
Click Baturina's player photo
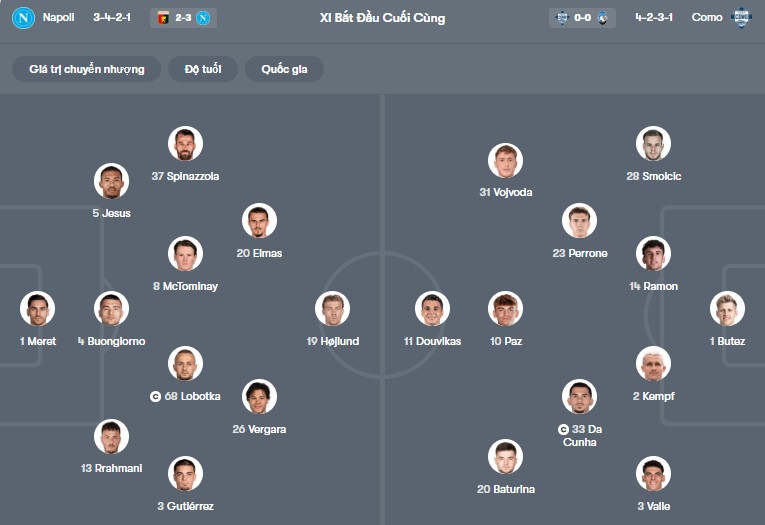point(506,457)
